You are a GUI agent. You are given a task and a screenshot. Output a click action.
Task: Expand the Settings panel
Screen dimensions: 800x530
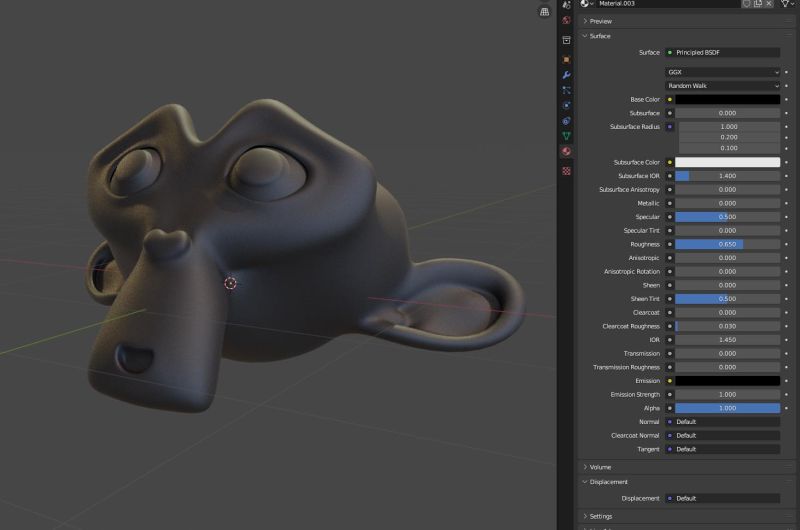coord(601,517)
